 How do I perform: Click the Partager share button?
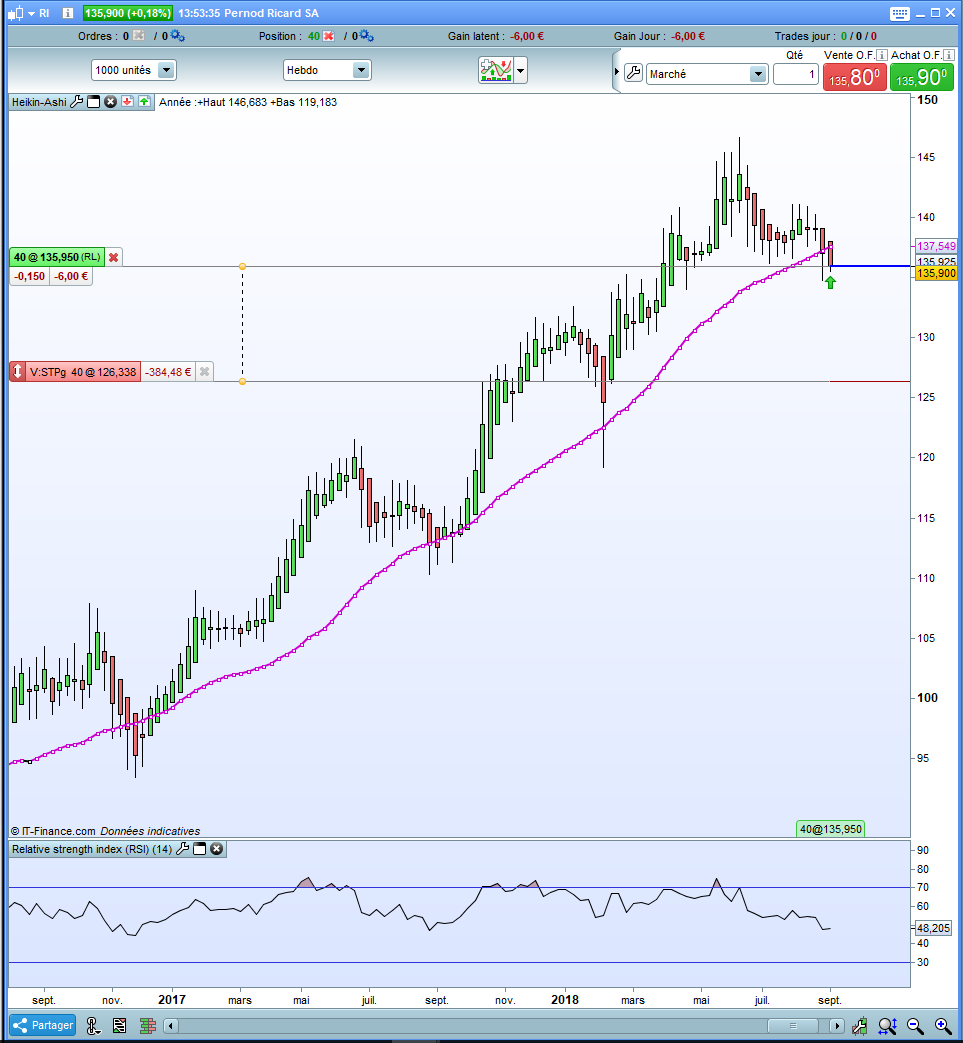pos(42,1025)
